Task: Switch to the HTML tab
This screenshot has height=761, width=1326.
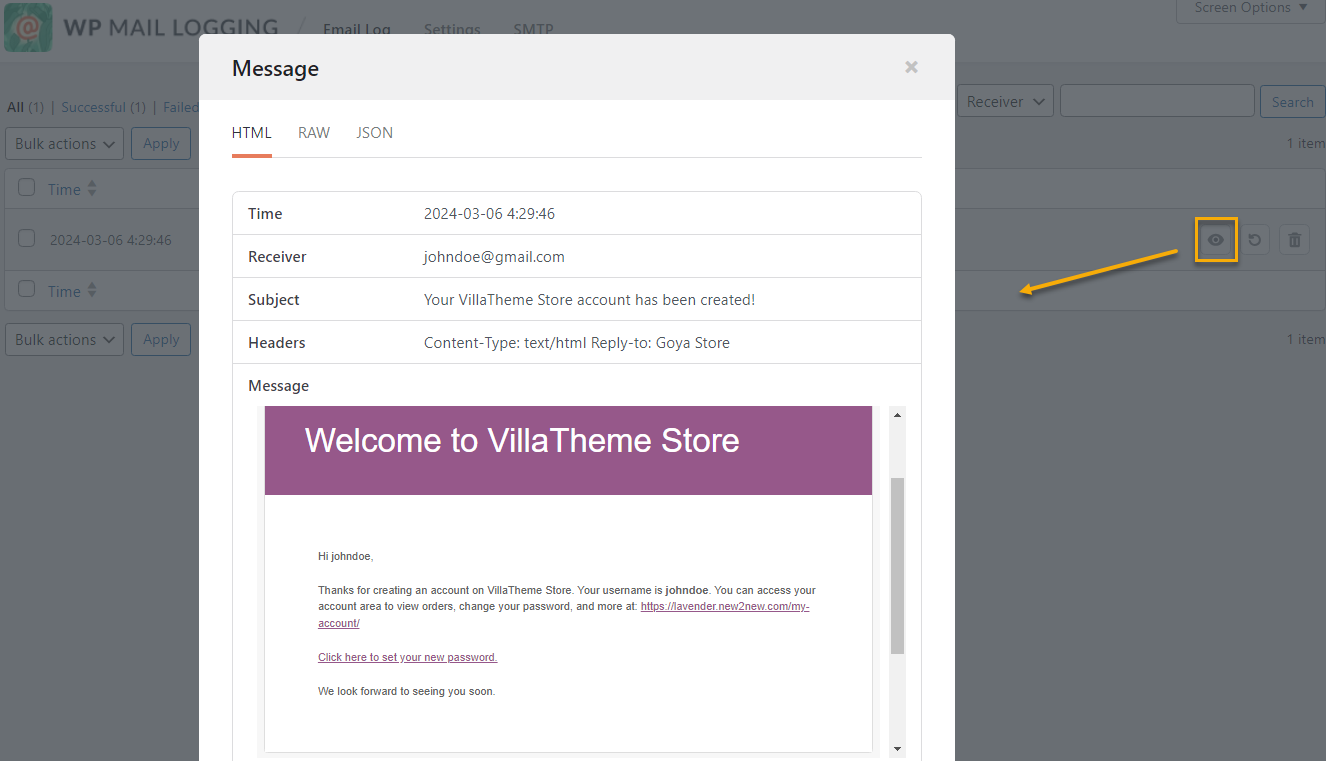Action: coord(252,133)
